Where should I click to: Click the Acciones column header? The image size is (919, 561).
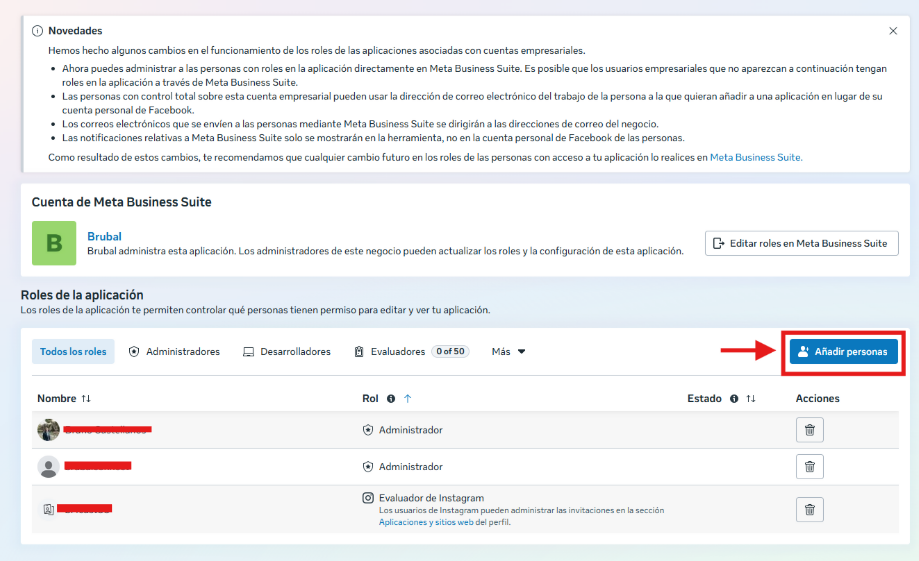[818, 399]
